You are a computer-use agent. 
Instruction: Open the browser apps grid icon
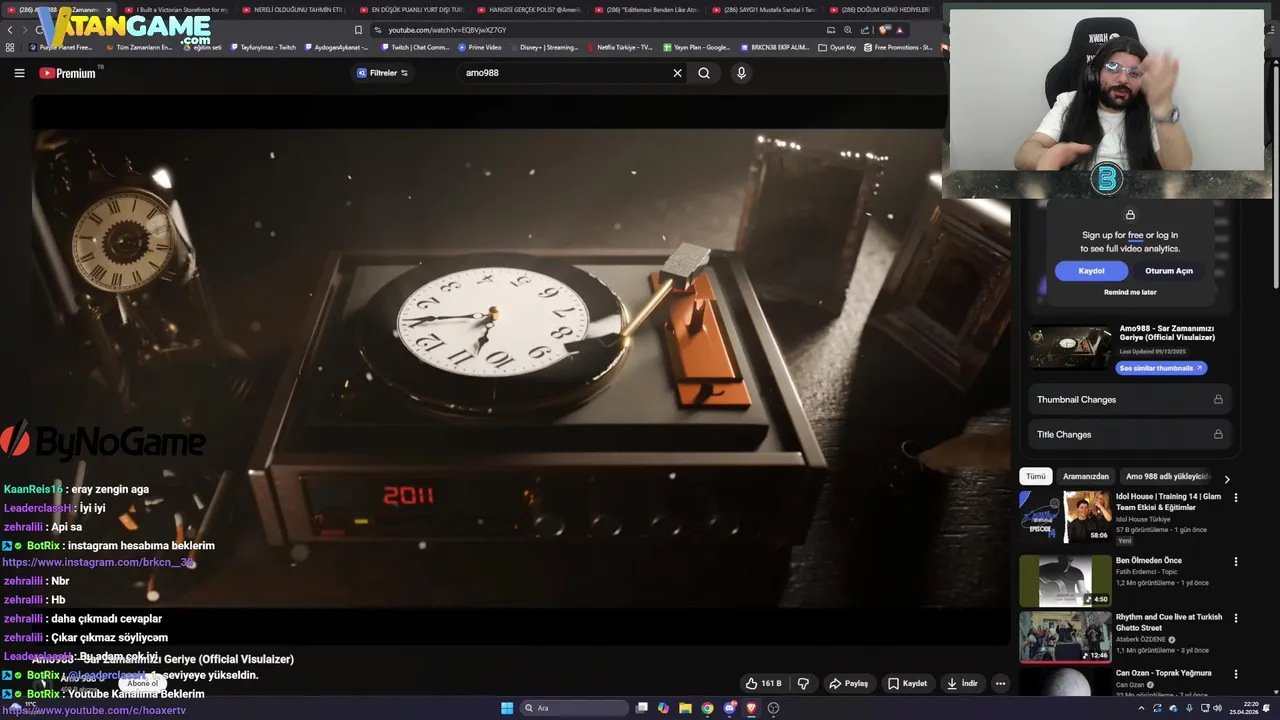pyautogui.click(x=10, y=47)
